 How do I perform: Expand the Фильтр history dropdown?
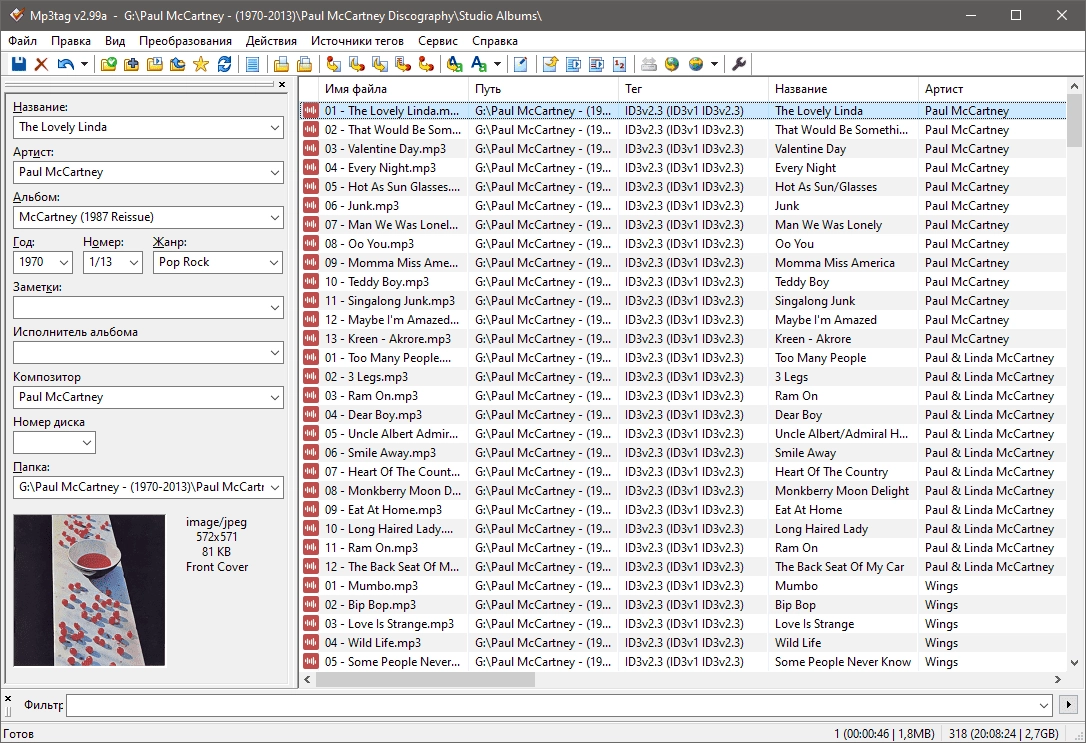[x=1044, y=706]
